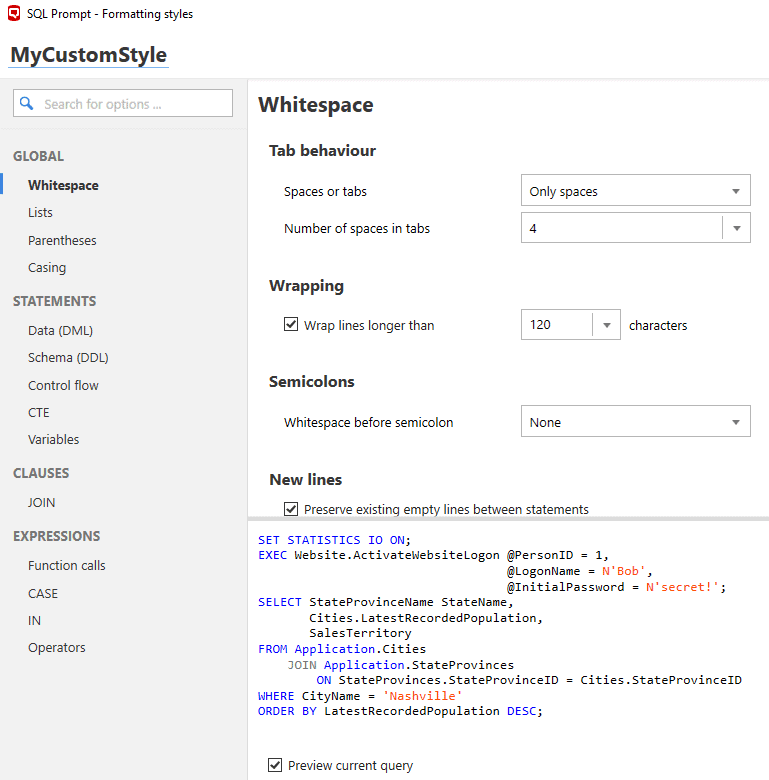Select the IN expressions page

[34, 620]
